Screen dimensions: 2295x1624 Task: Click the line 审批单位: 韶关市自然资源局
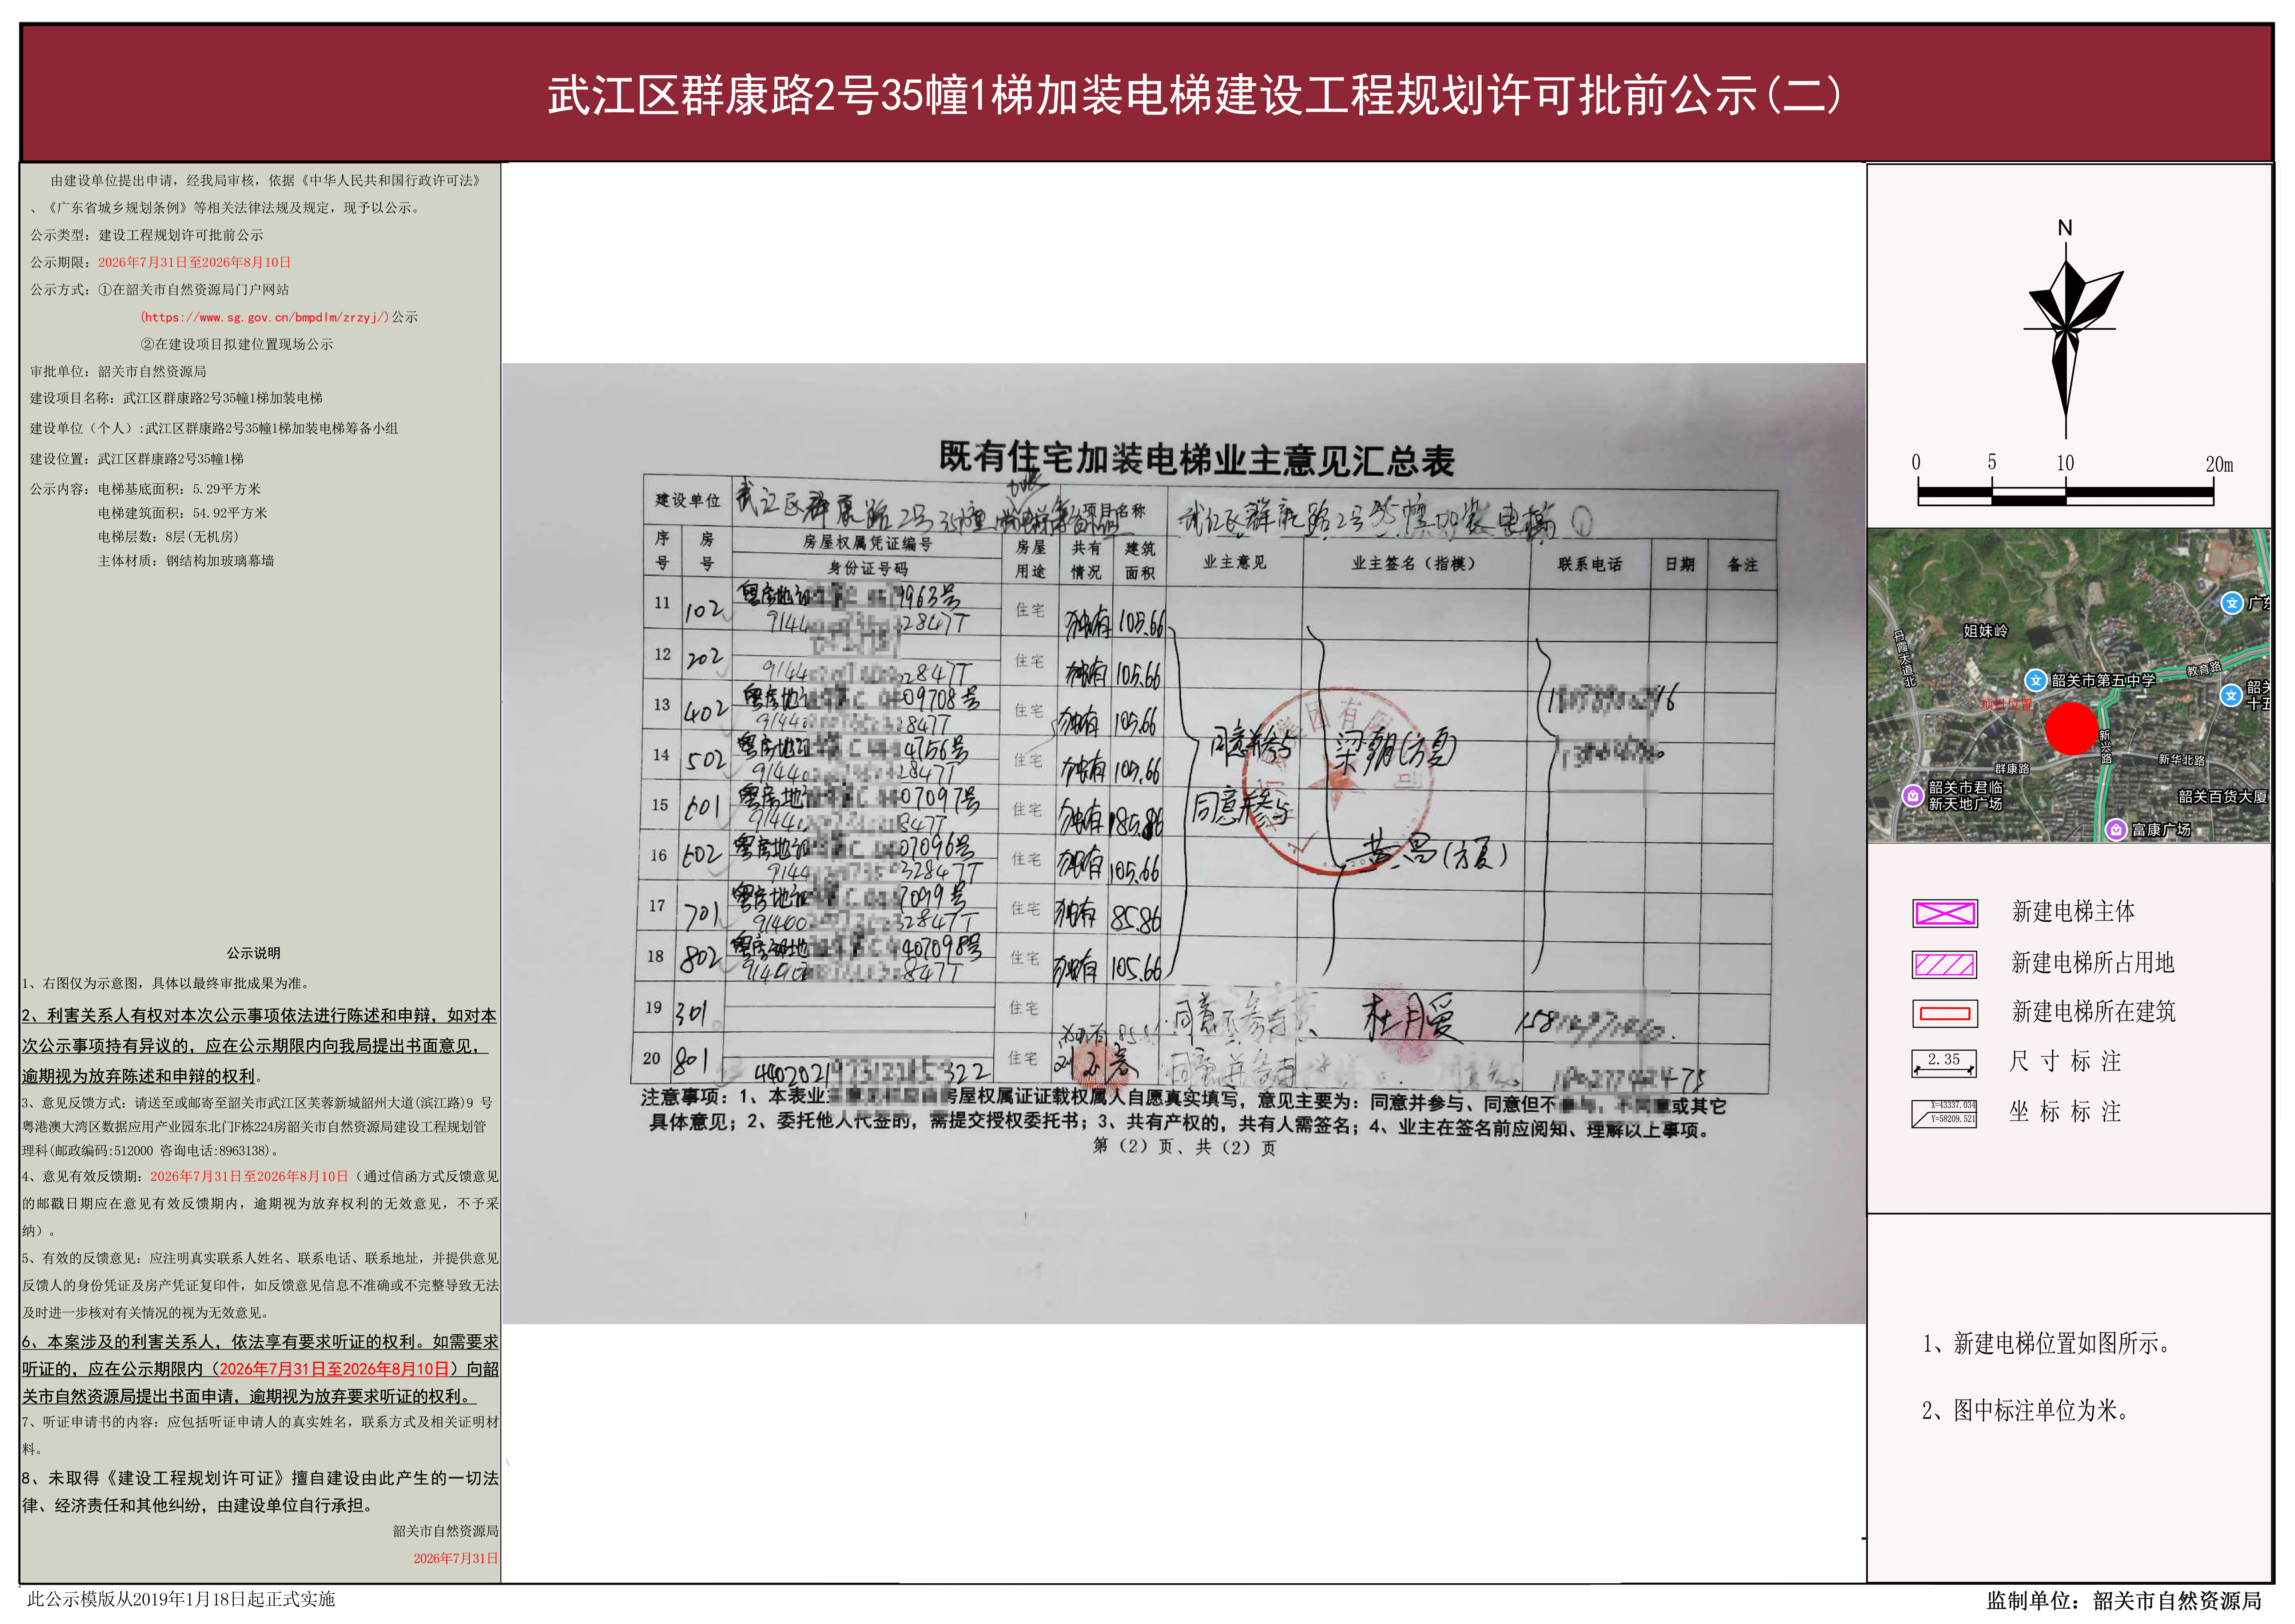pyautogui.click(x=118, y=371)
